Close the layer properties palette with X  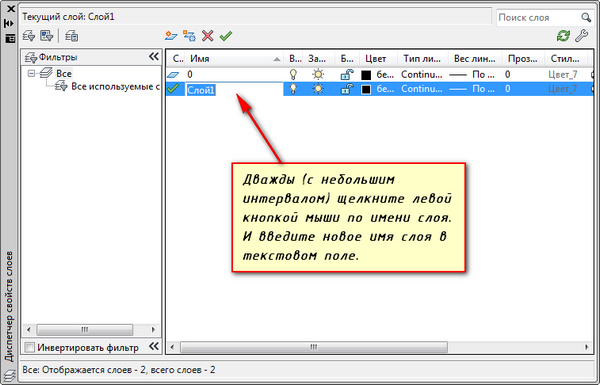click(x=10, y=8)
